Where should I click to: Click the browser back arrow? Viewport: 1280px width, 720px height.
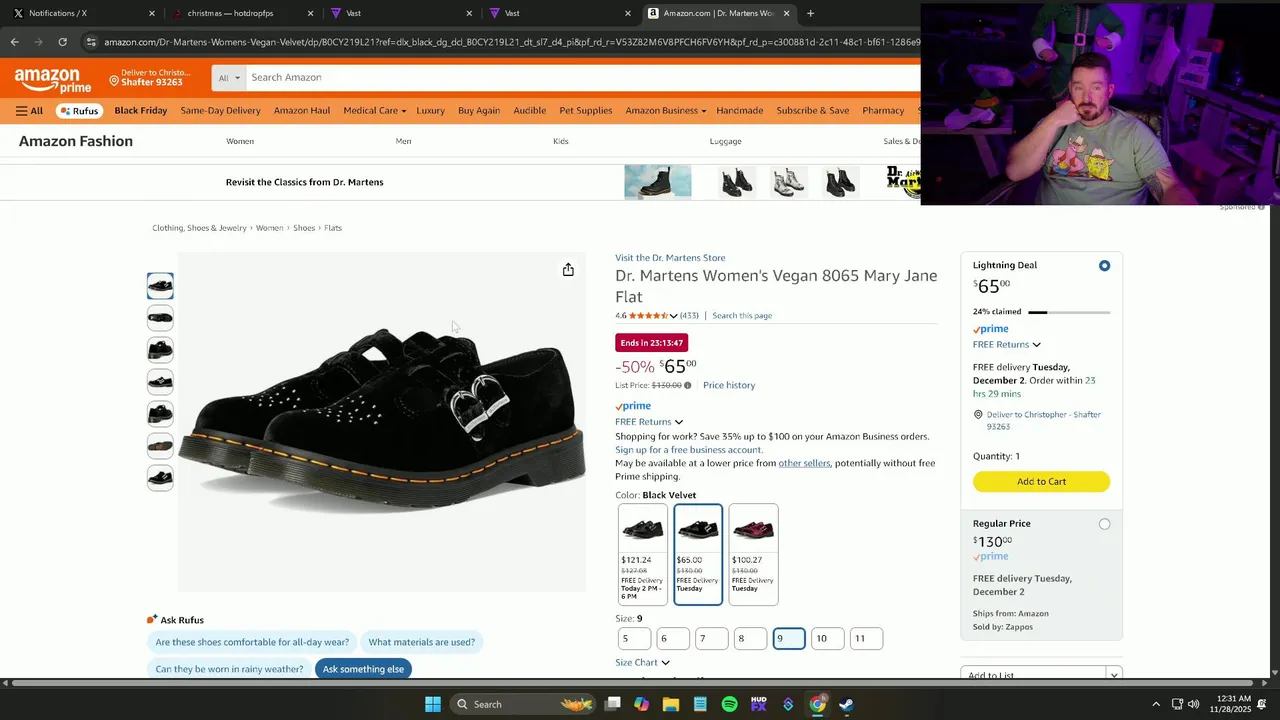click(x=14, y=42)
